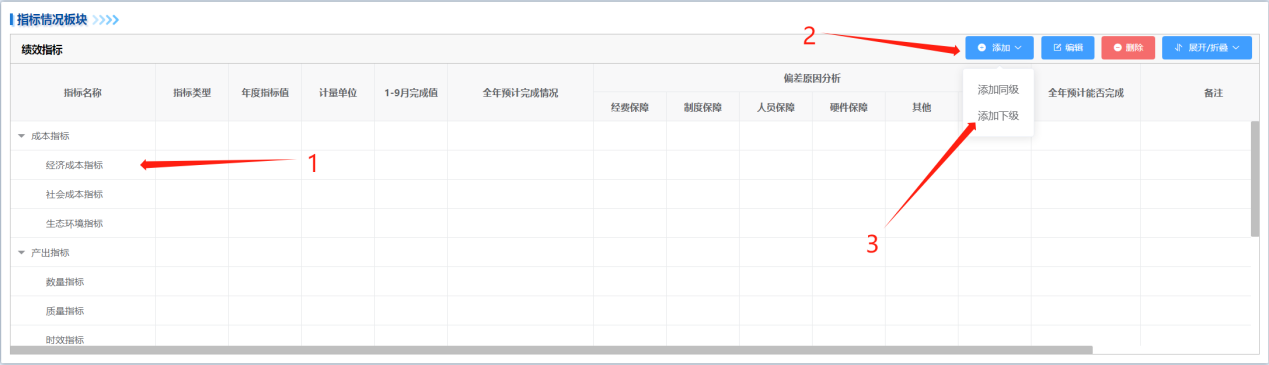
Task: Collapse the 成本指标 tree node
Action: coord(21,135)
